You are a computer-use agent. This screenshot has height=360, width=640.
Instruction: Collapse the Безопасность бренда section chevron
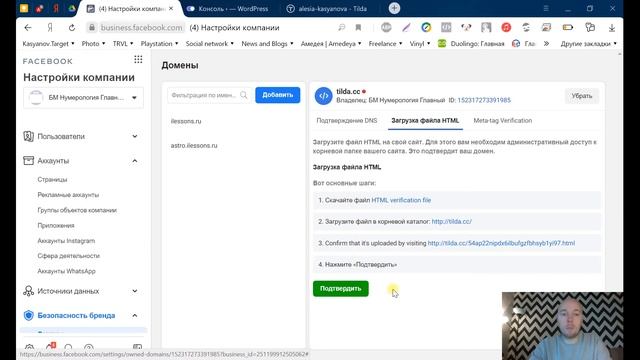[135, 316]
